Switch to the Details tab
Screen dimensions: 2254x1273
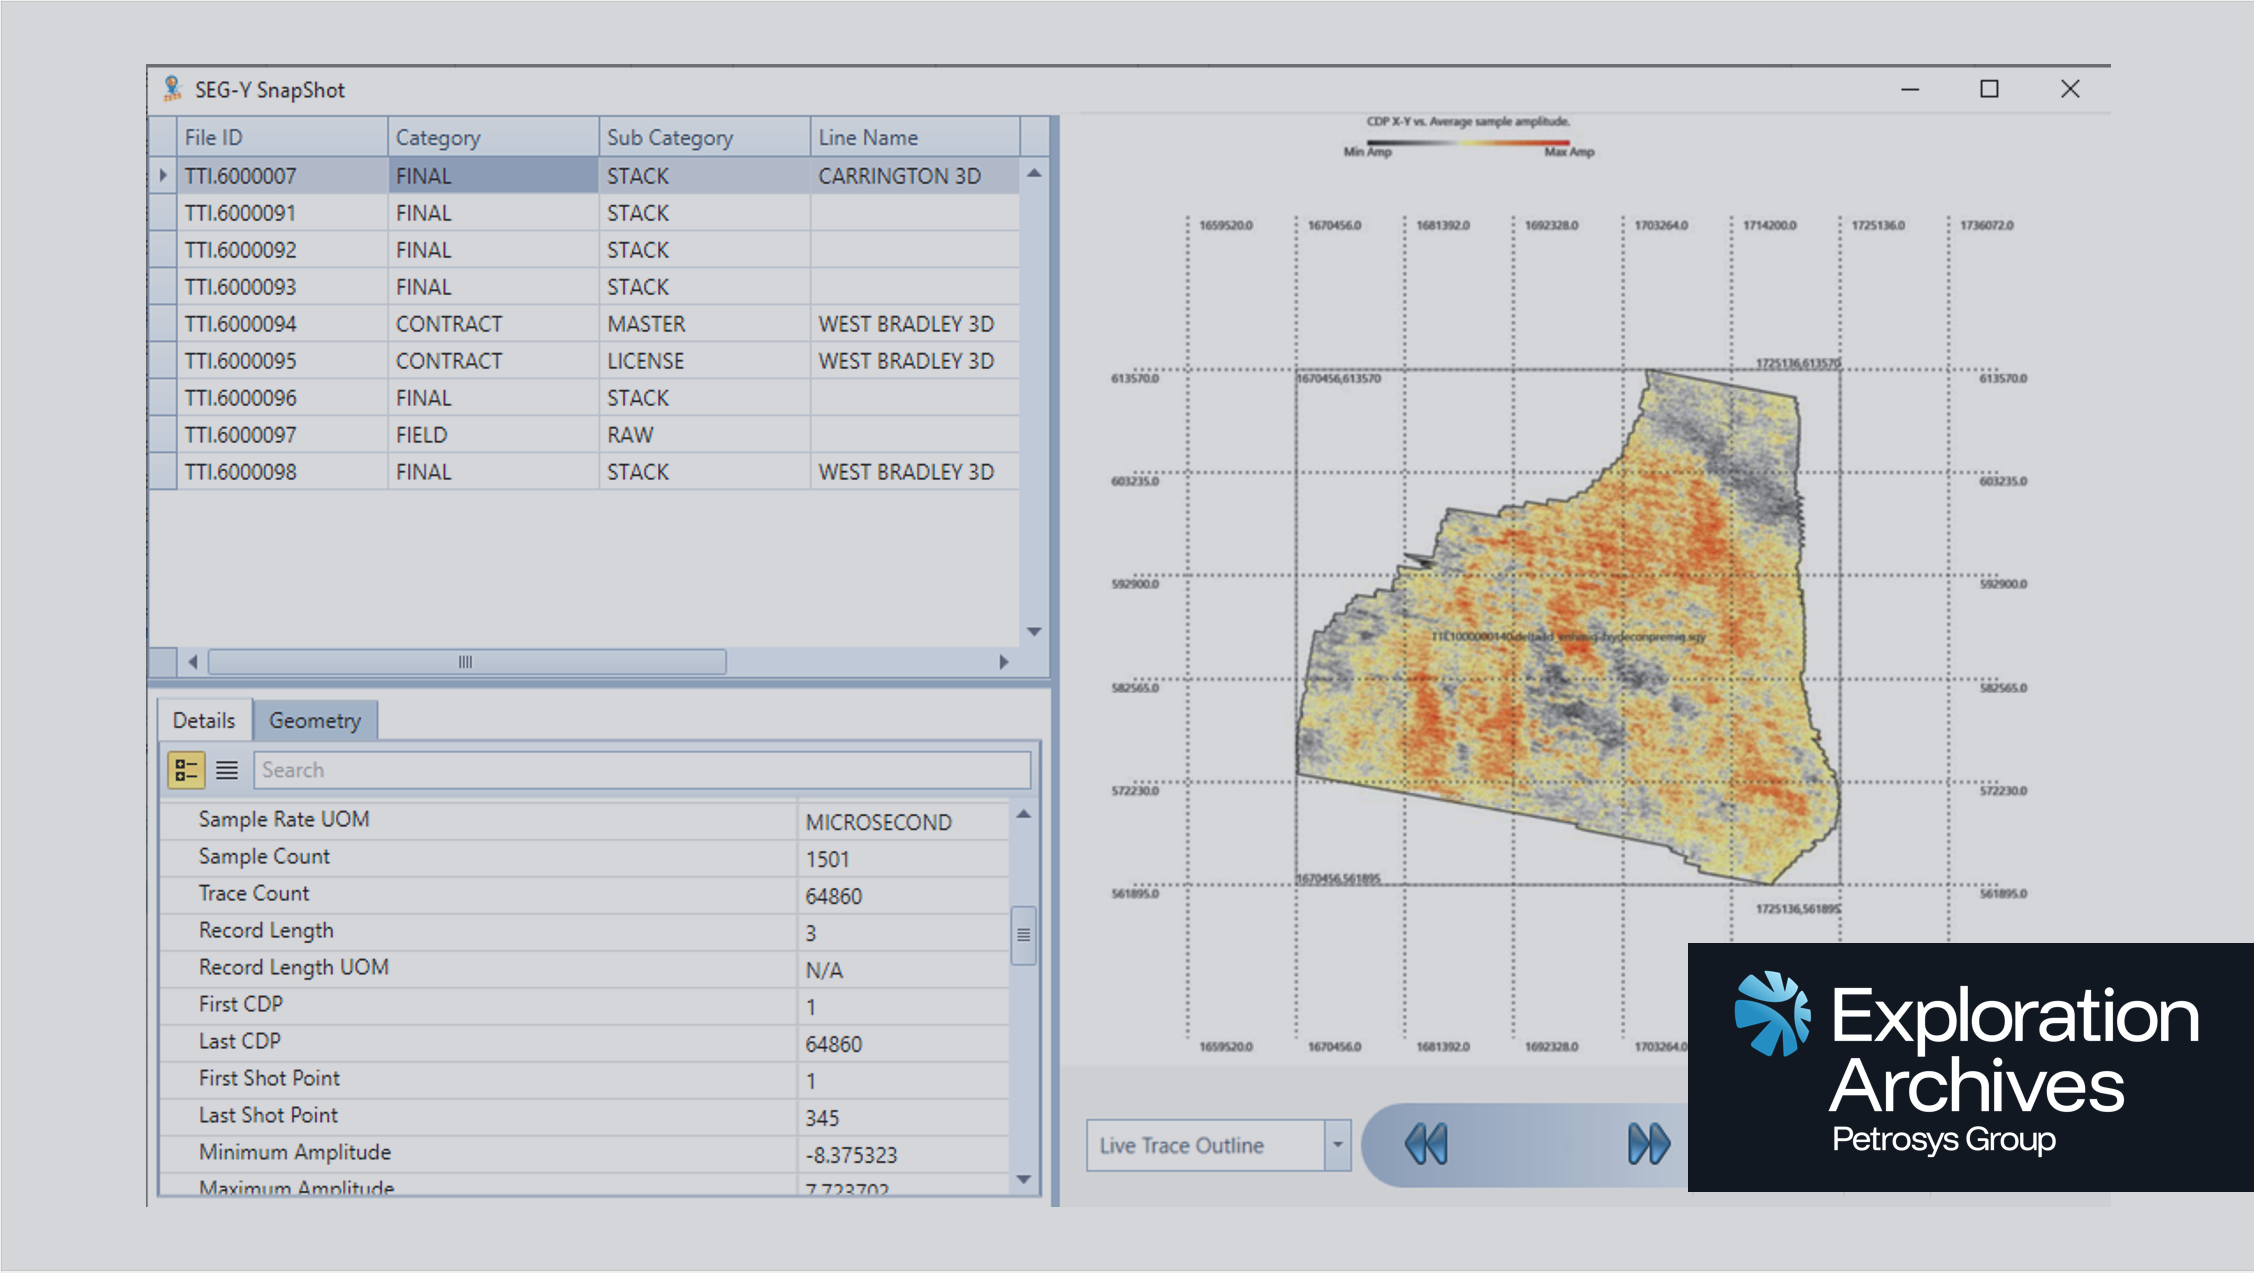tap(203, 719)
